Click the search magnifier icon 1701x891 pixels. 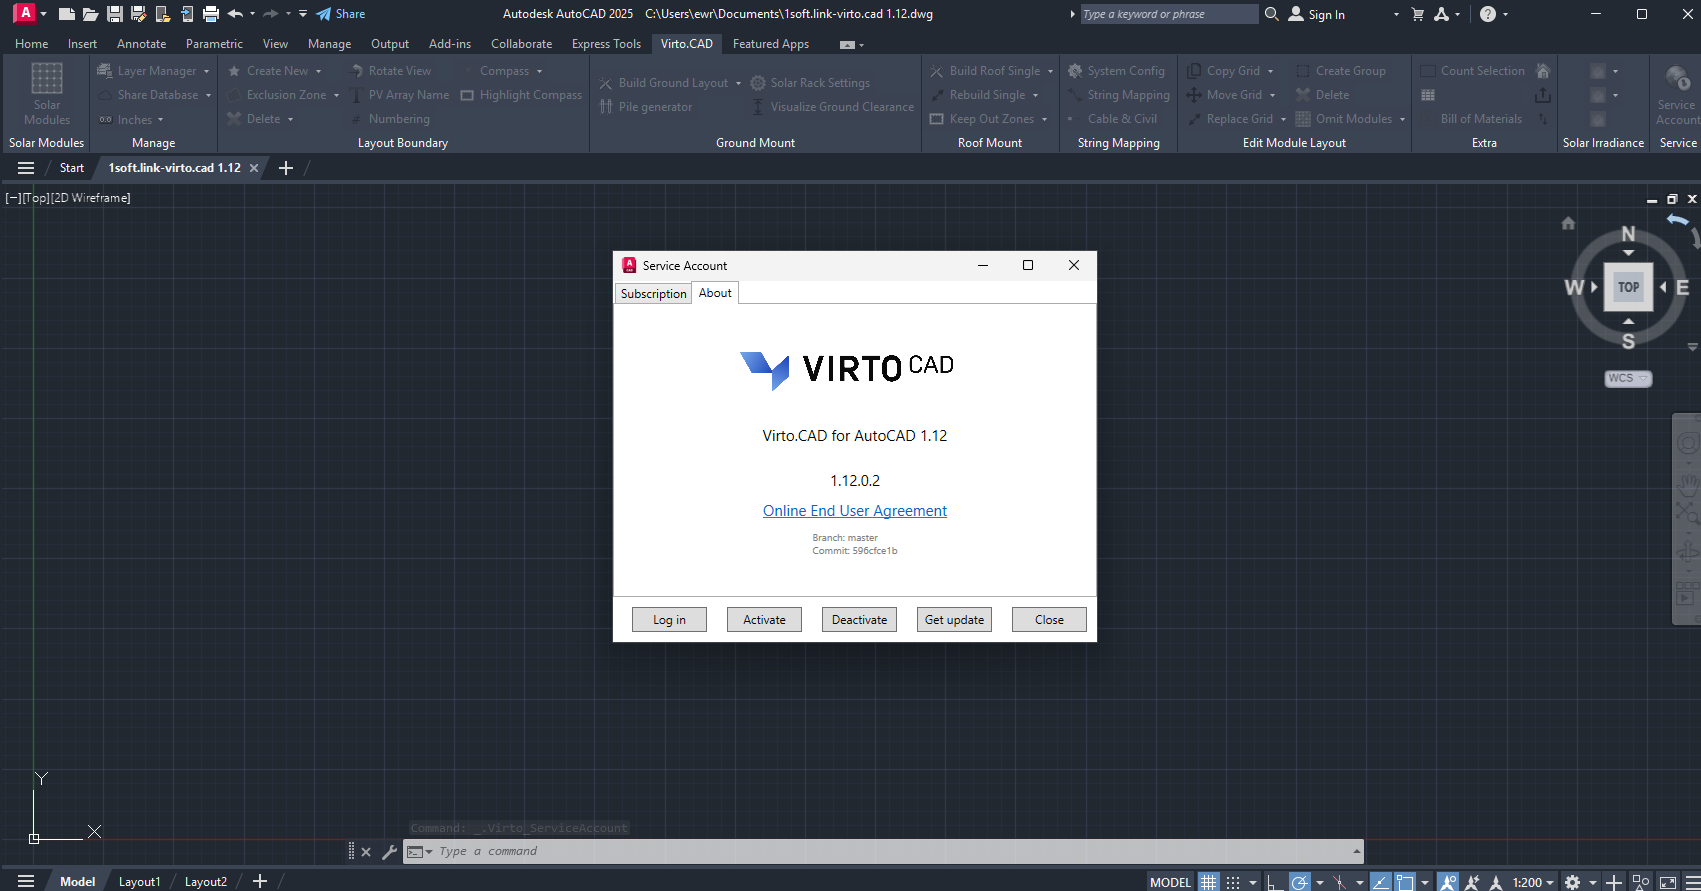[1271, 14]
